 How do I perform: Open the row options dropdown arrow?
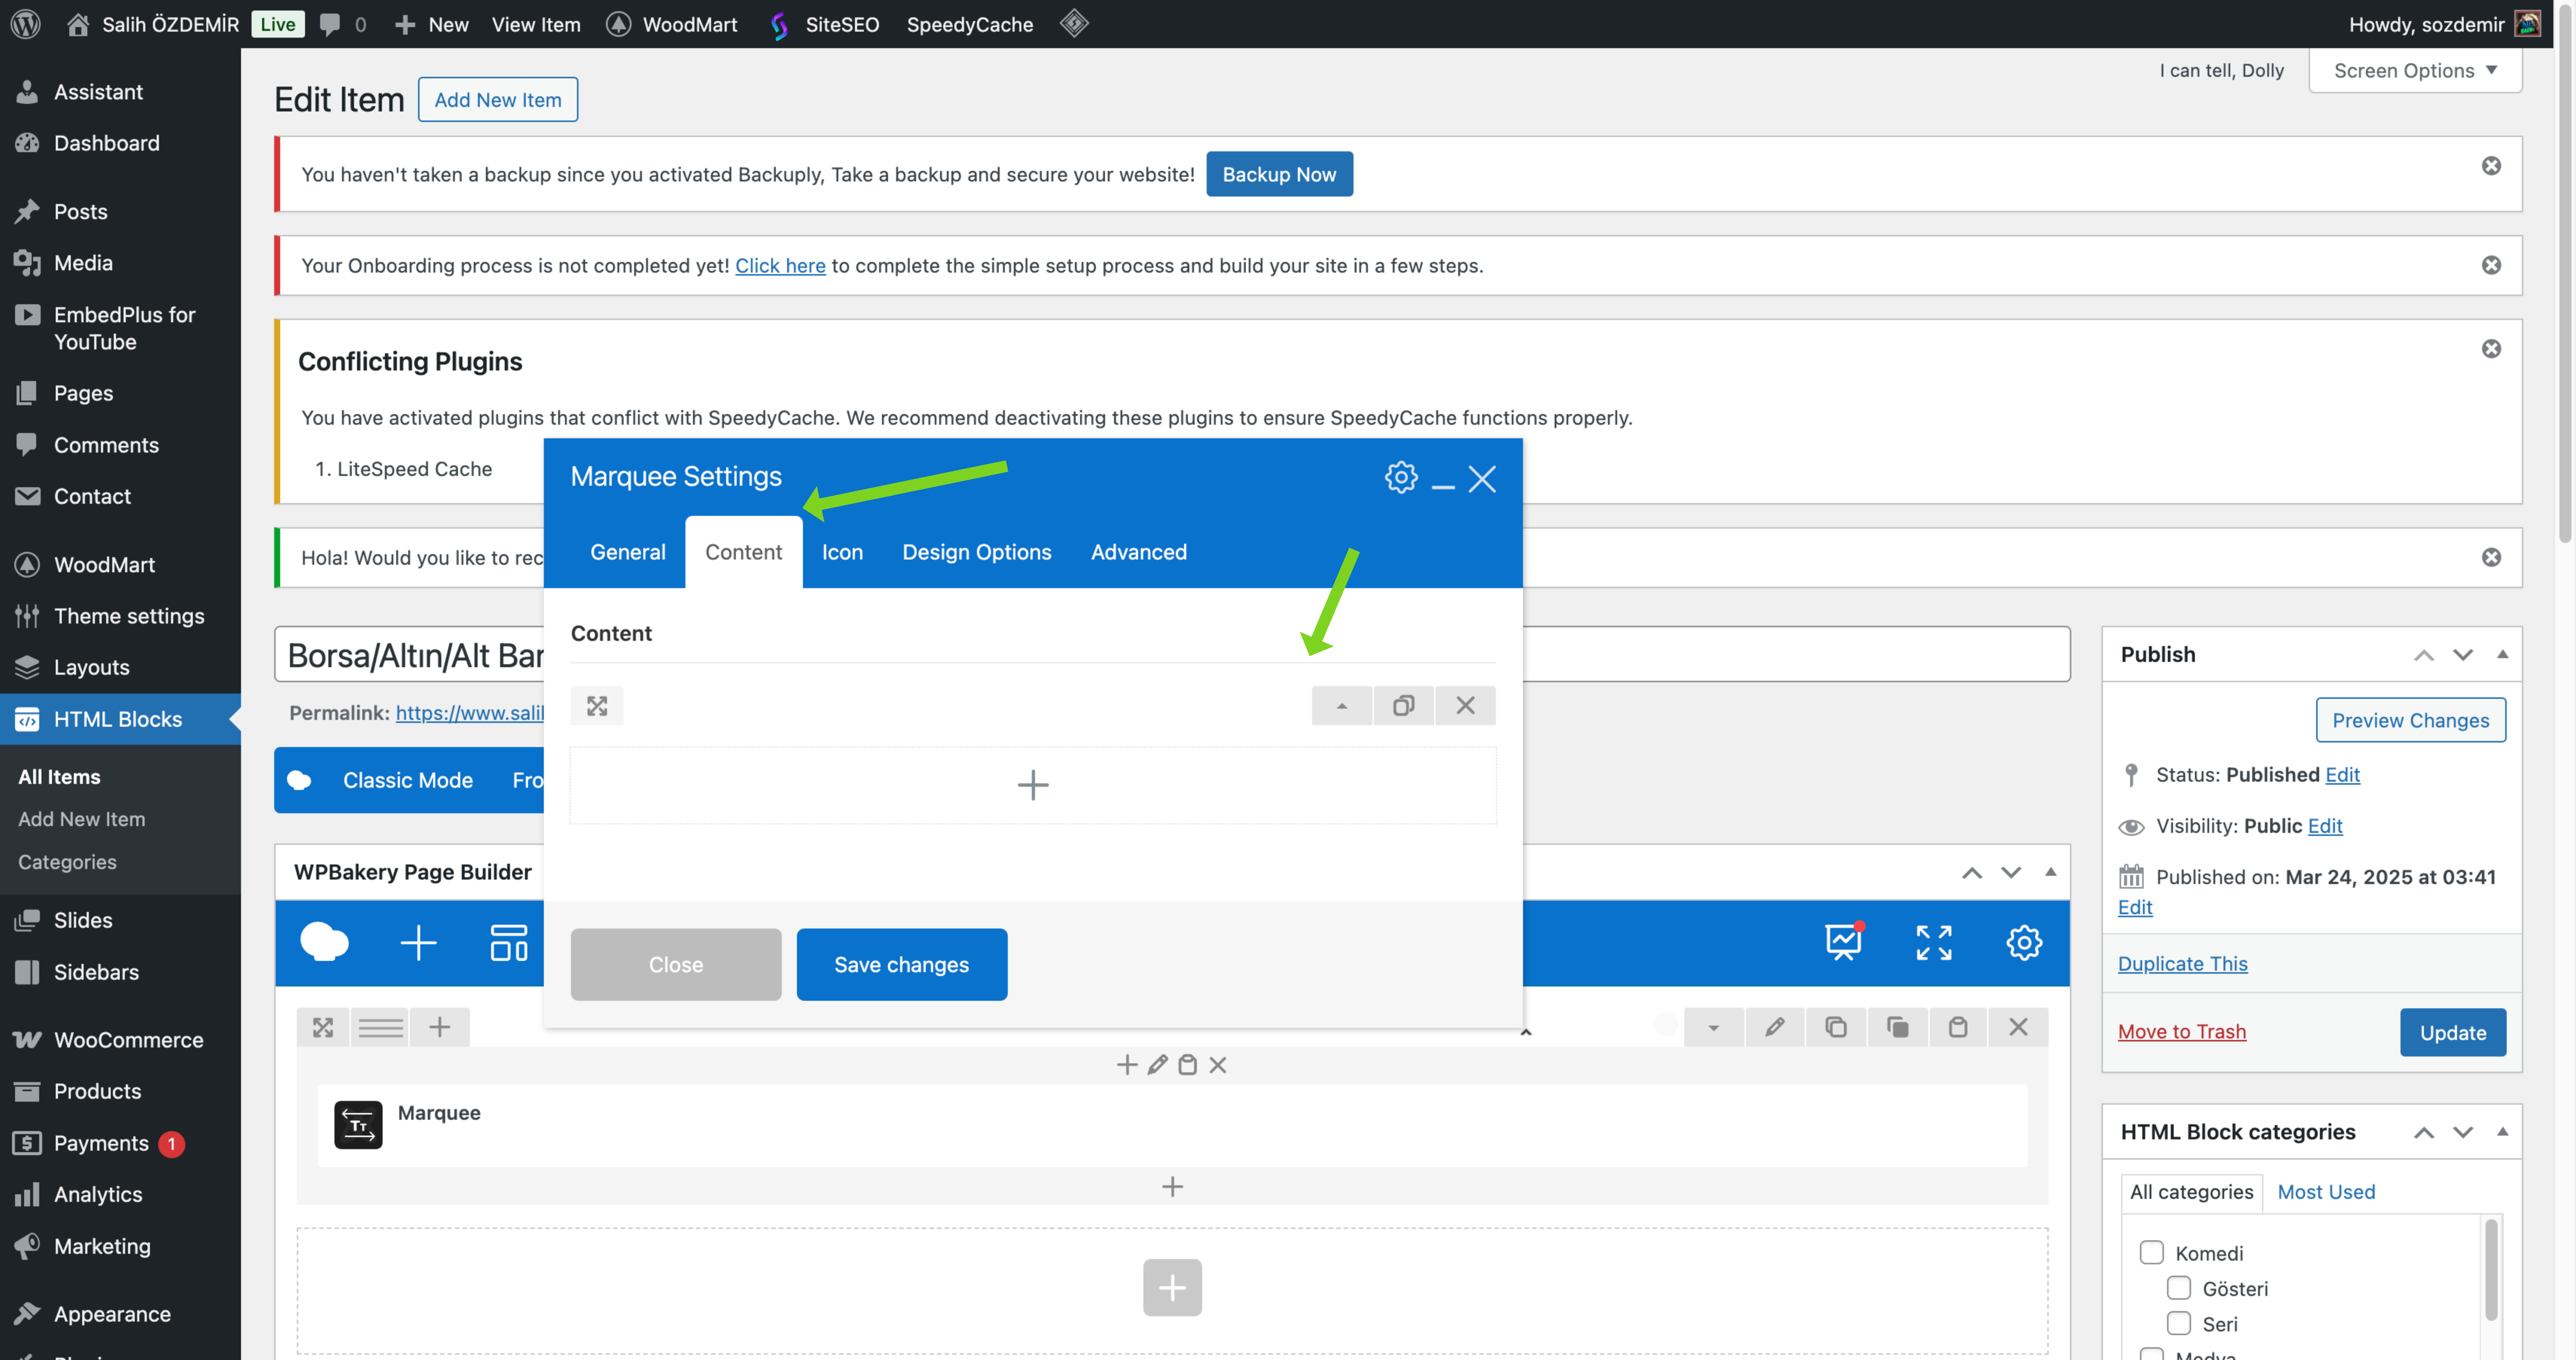click(1714, 1027)
